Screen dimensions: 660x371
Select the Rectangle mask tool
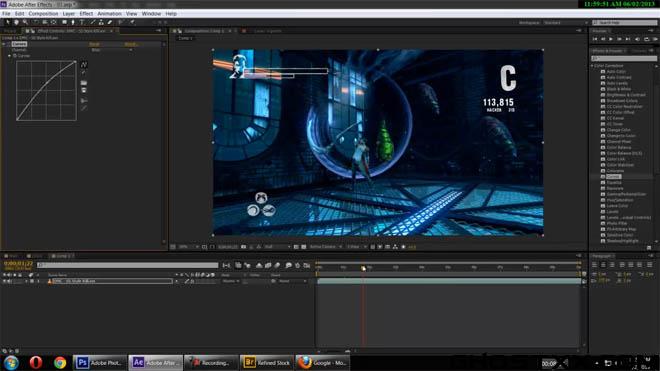pos(64,22)
